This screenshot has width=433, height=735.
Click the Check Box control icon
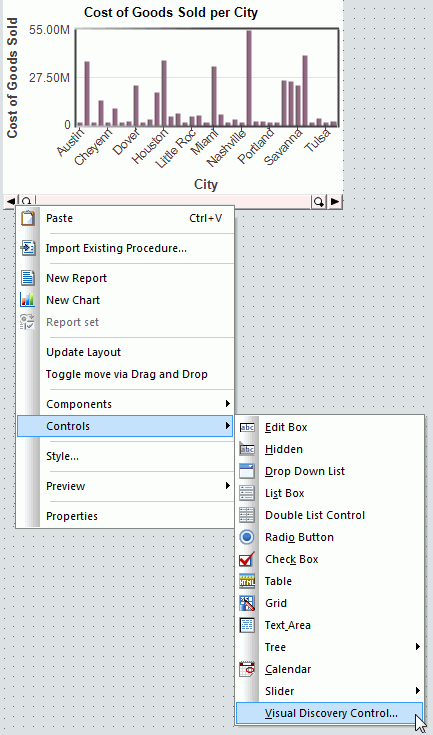247,559
